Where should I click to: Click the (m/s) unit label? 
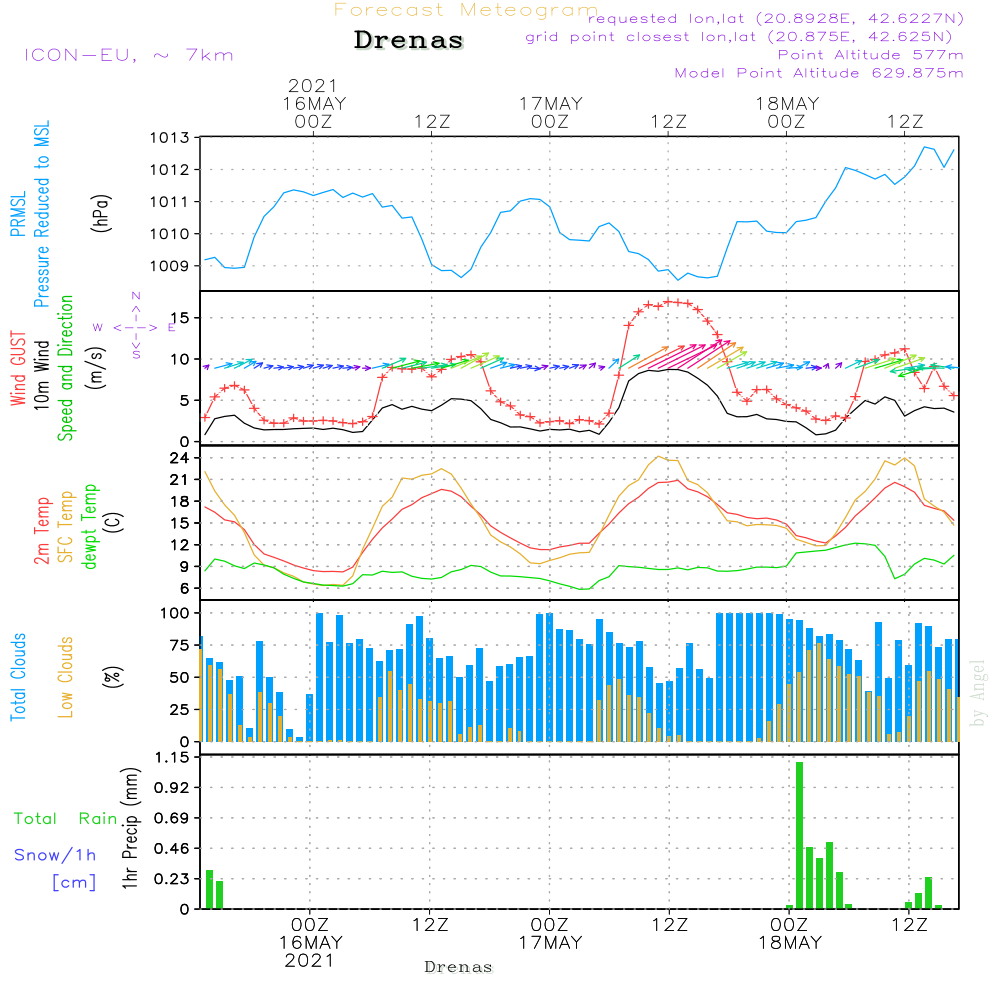click(x=96, y=368)
